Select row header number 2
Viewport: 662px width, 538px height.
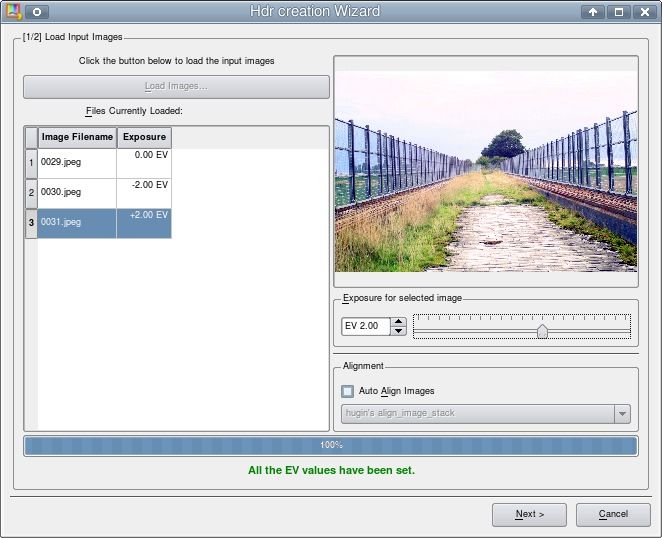point(31,193)
